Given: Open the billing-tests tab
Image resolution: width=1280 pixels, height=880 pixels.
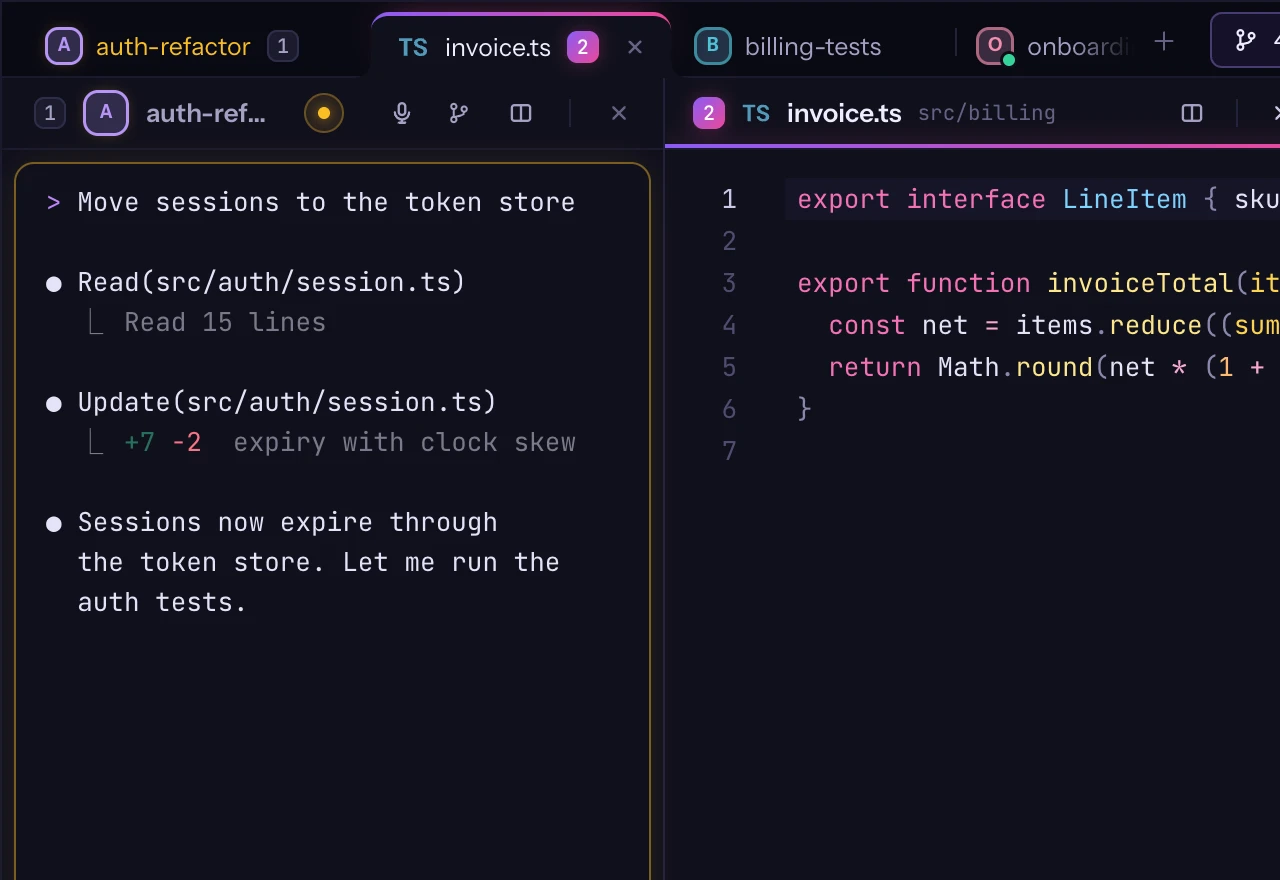Looking at the screenshot, I should [x=790, y=46].
